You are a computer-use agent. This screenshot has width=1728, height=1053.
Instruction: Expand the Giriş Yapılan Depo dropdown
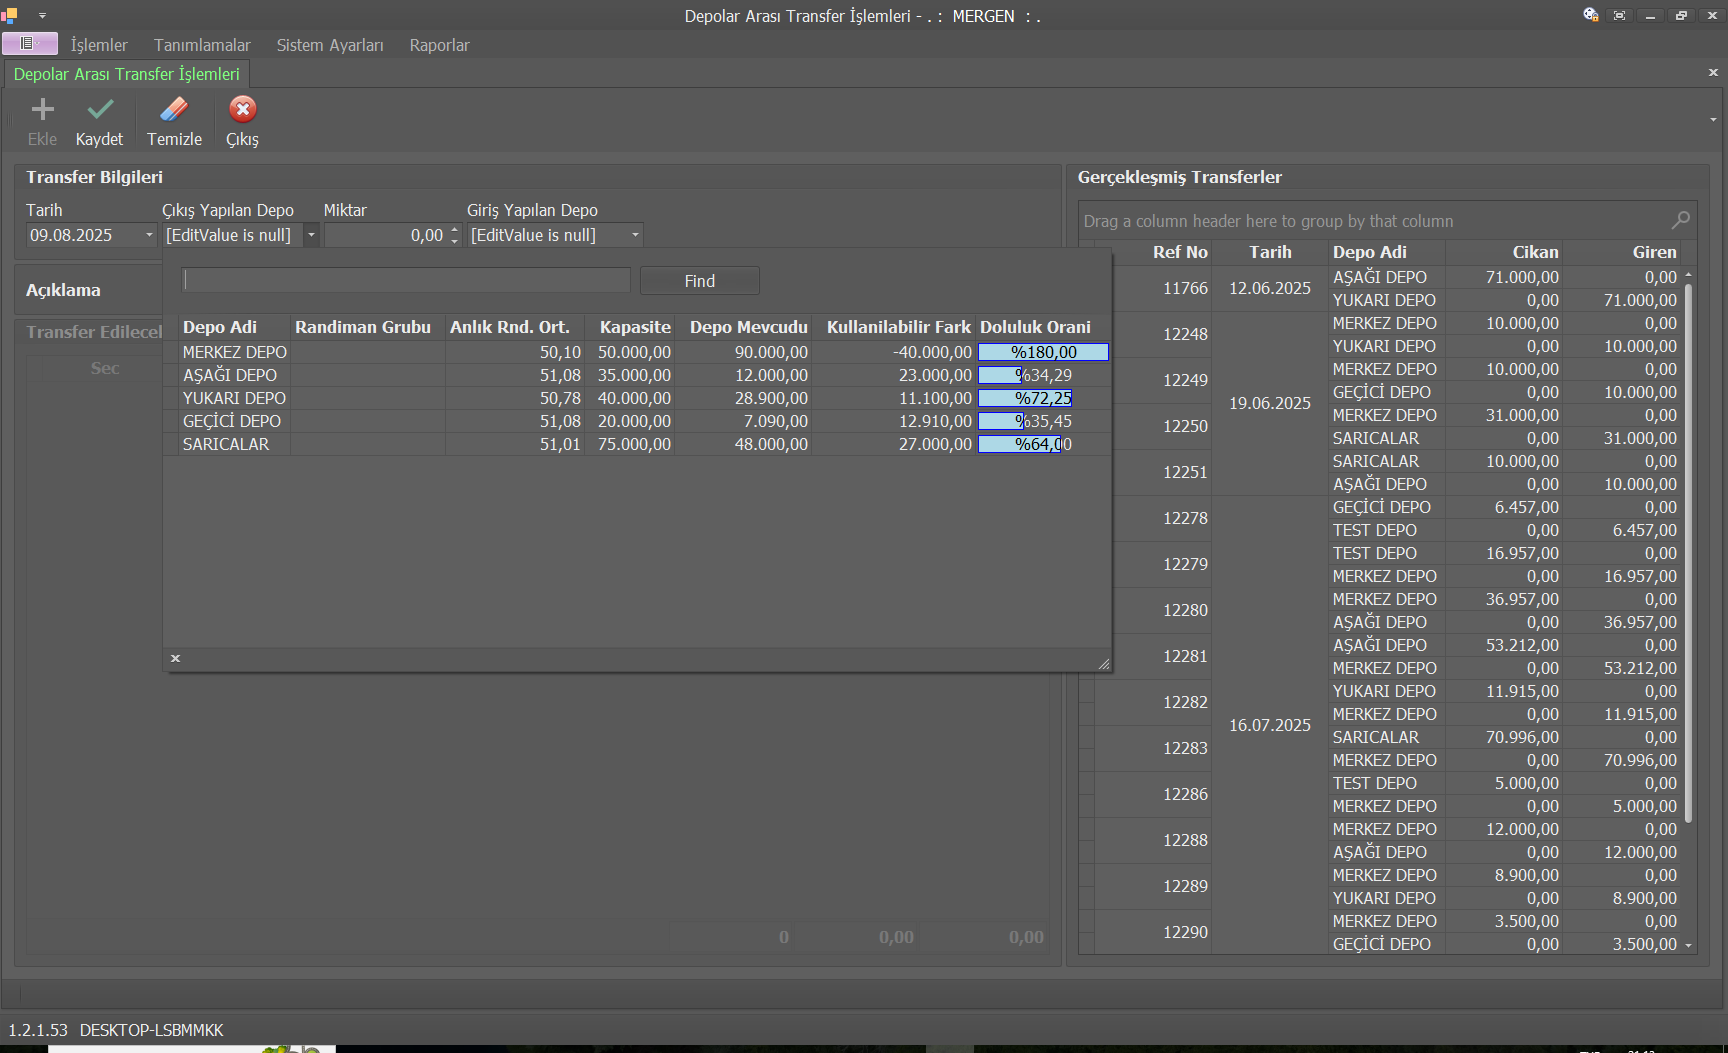(635, 236)
